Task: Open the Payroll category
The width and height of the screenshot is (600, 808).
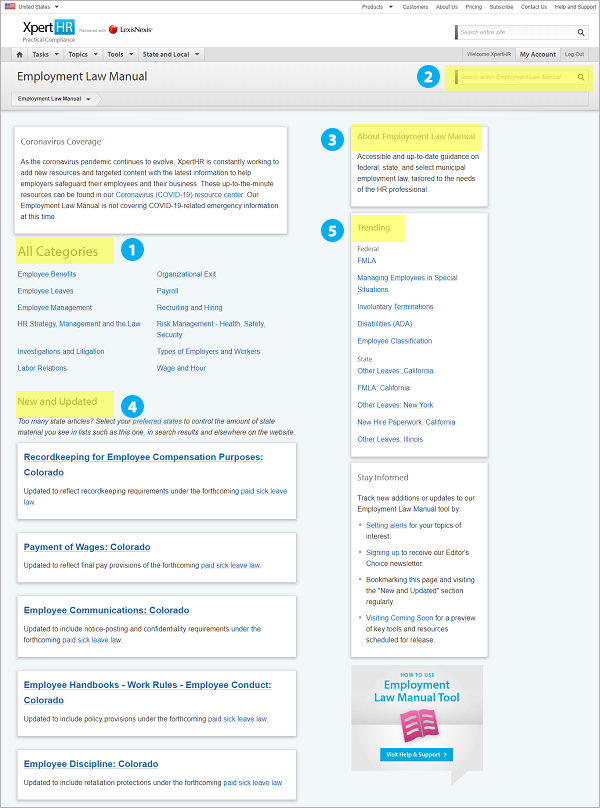Action: point(168,291)
